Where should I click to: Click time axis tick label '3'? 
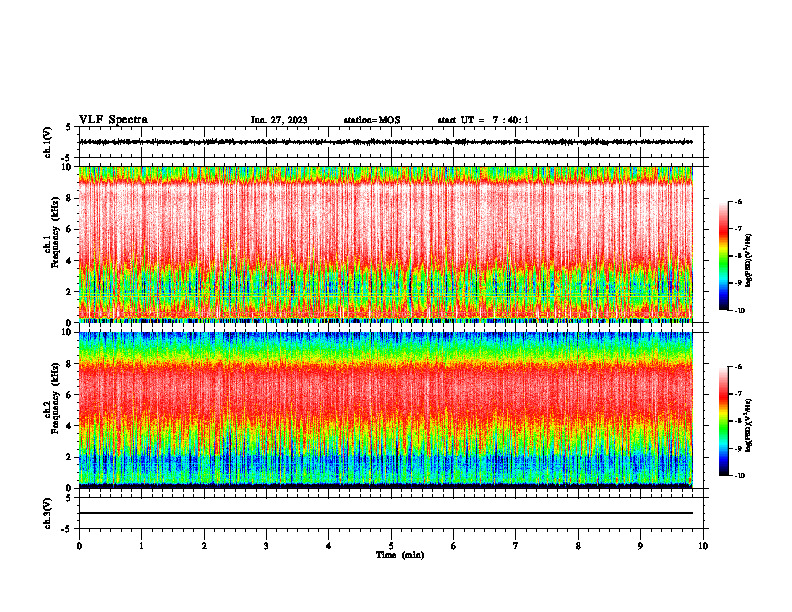click(266, 546)
